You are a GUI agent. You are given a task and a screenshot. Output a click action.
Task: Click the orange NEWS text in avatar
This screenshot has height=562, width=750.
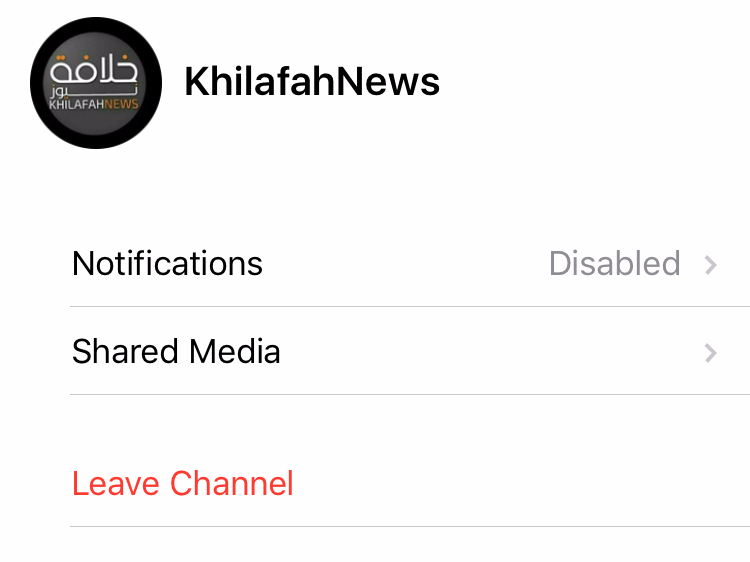[121, 104]
